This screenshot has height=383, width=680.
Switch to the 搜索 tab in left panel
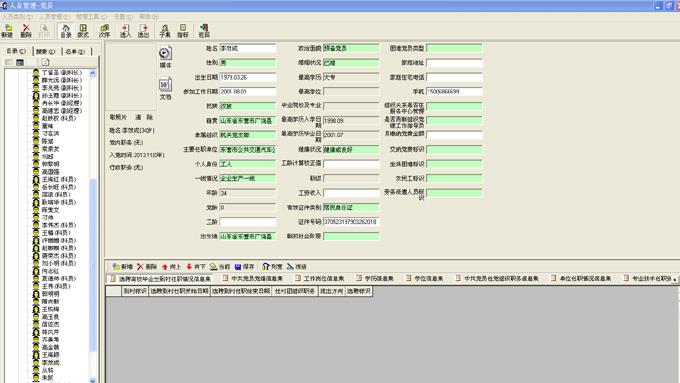pos(45,51)
